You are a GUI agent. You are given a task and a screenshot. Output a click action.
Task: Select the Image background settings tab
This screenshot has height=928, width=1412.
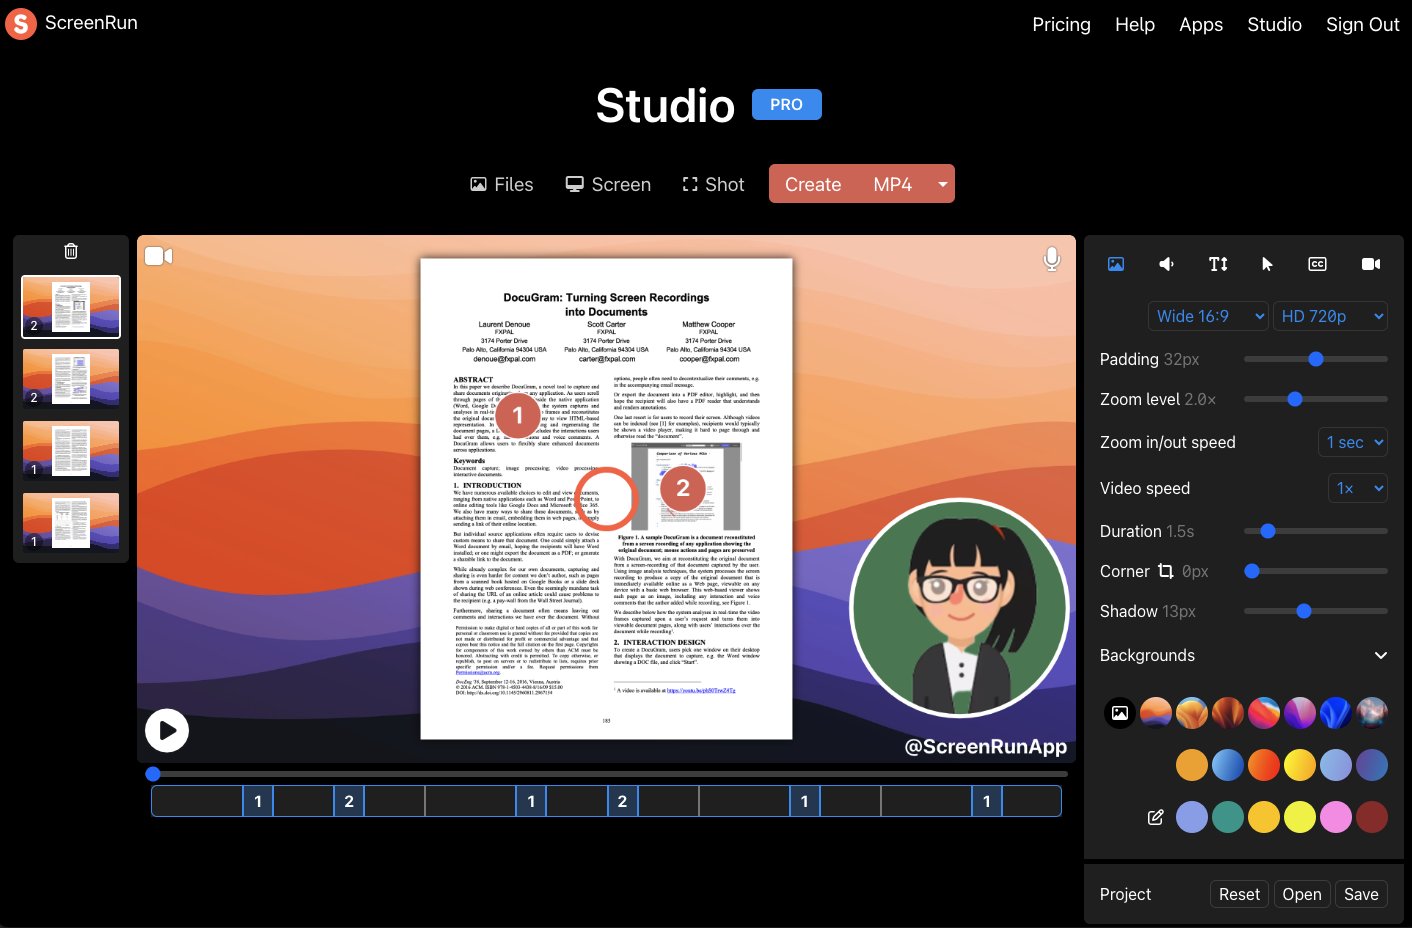(1115, 264)
